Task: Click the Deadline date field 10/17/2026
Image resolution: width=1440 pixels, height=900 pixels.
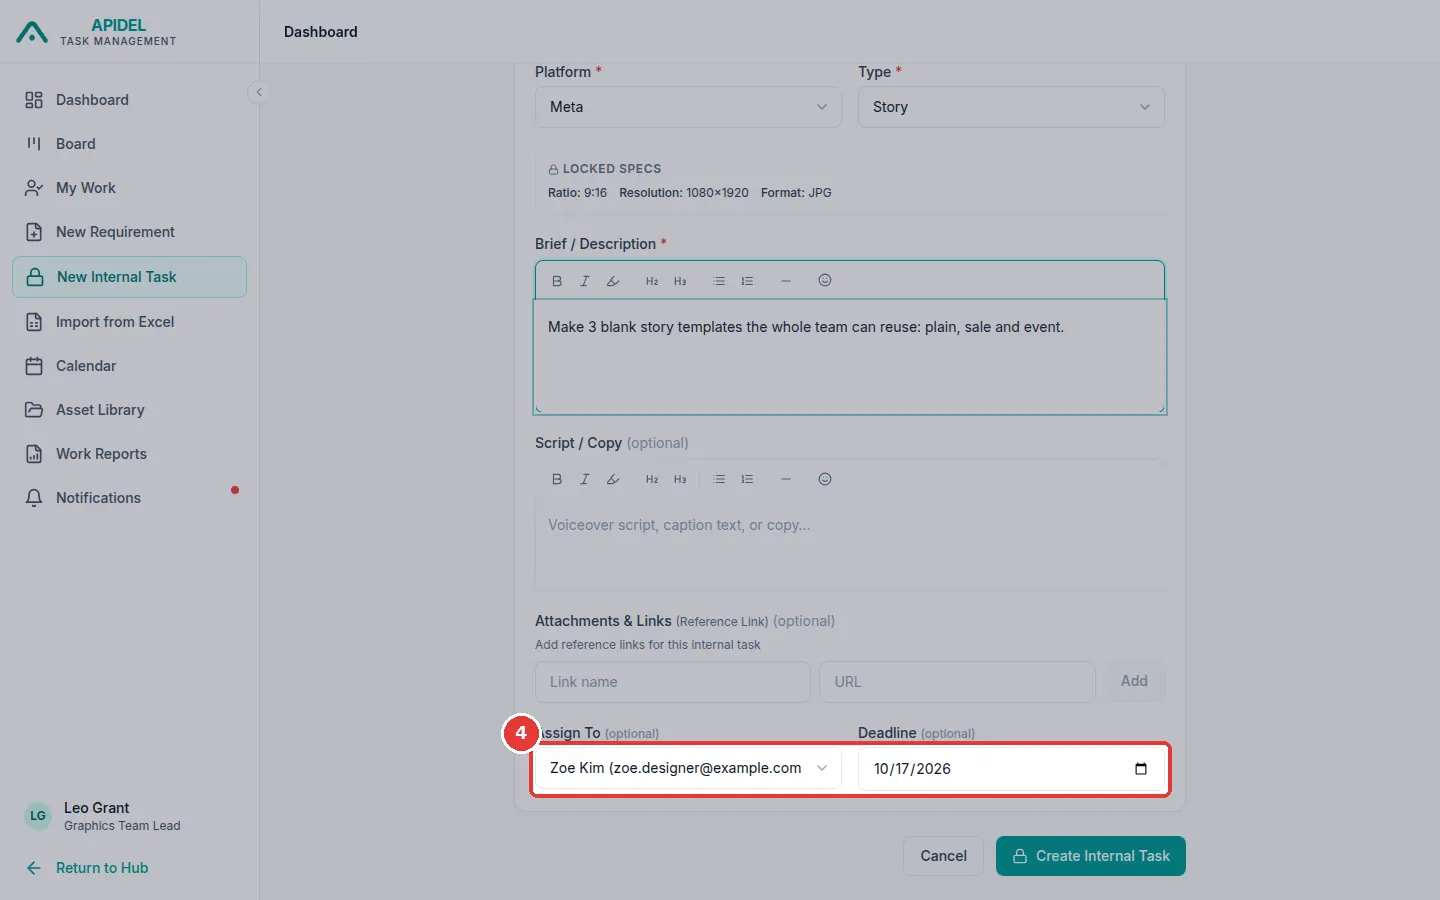Action: coord(1011,769)
